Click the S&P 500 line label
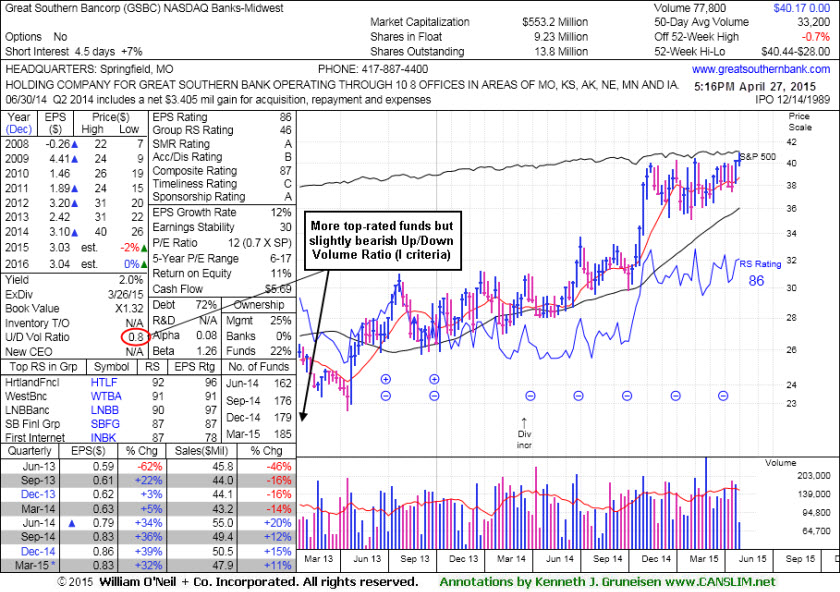Image resolution: width=840 pixels, height=592 pixels. (758, 156)
